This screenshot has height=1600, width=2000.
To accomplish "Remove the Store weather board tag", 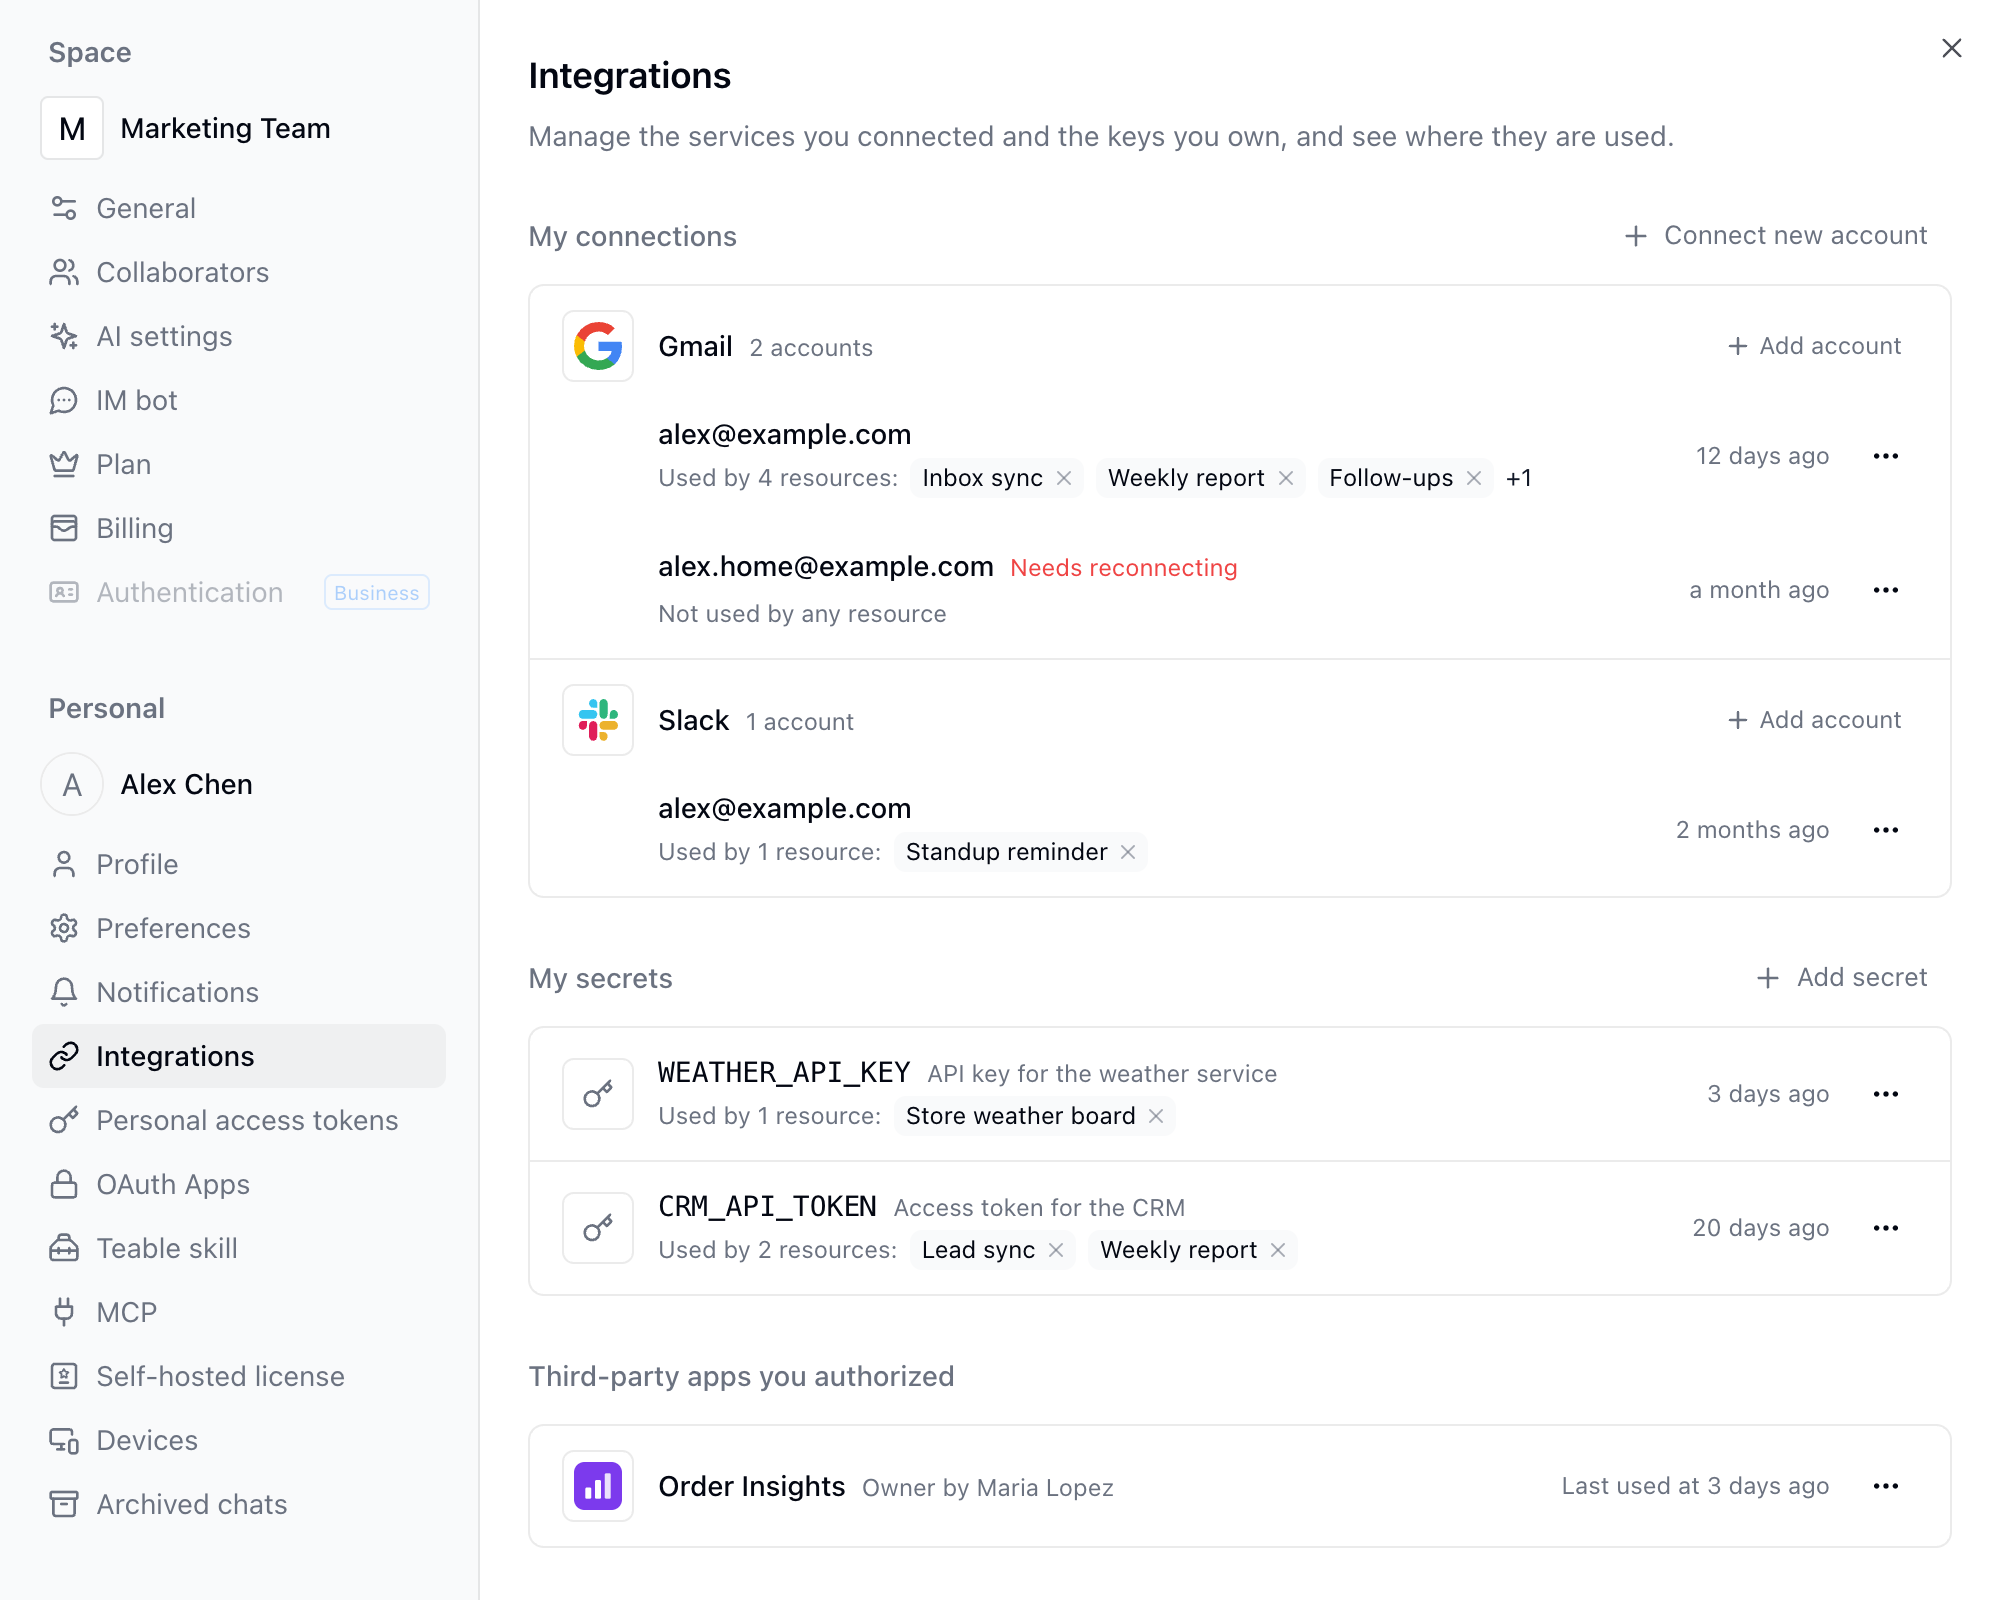I will pos(1156,1116).
